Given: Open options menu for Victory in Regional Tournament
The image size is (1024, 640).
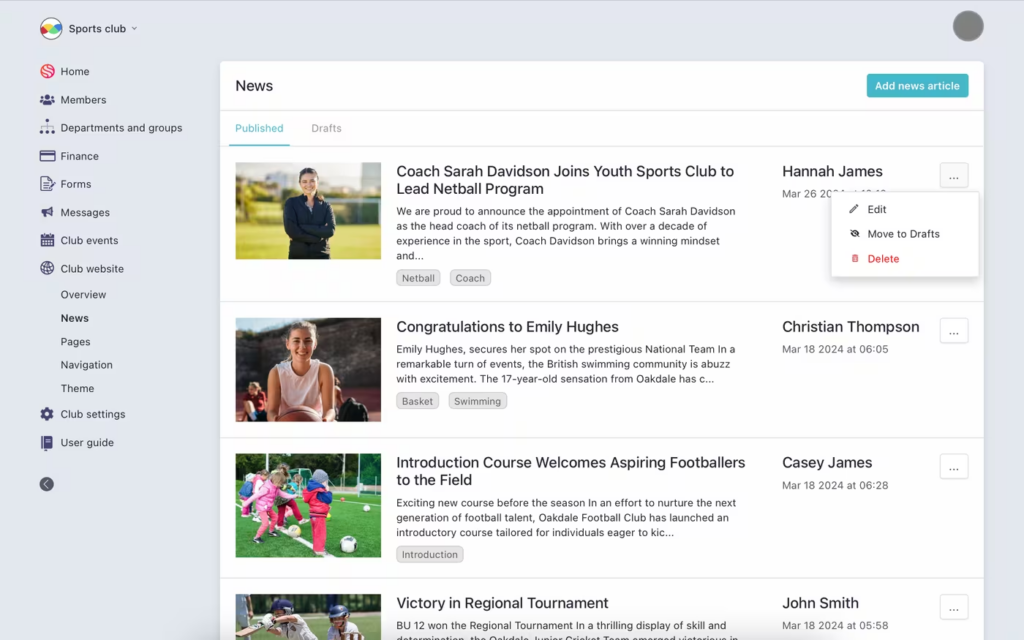Looking at the screenshot, I should (x=953, y=607).
